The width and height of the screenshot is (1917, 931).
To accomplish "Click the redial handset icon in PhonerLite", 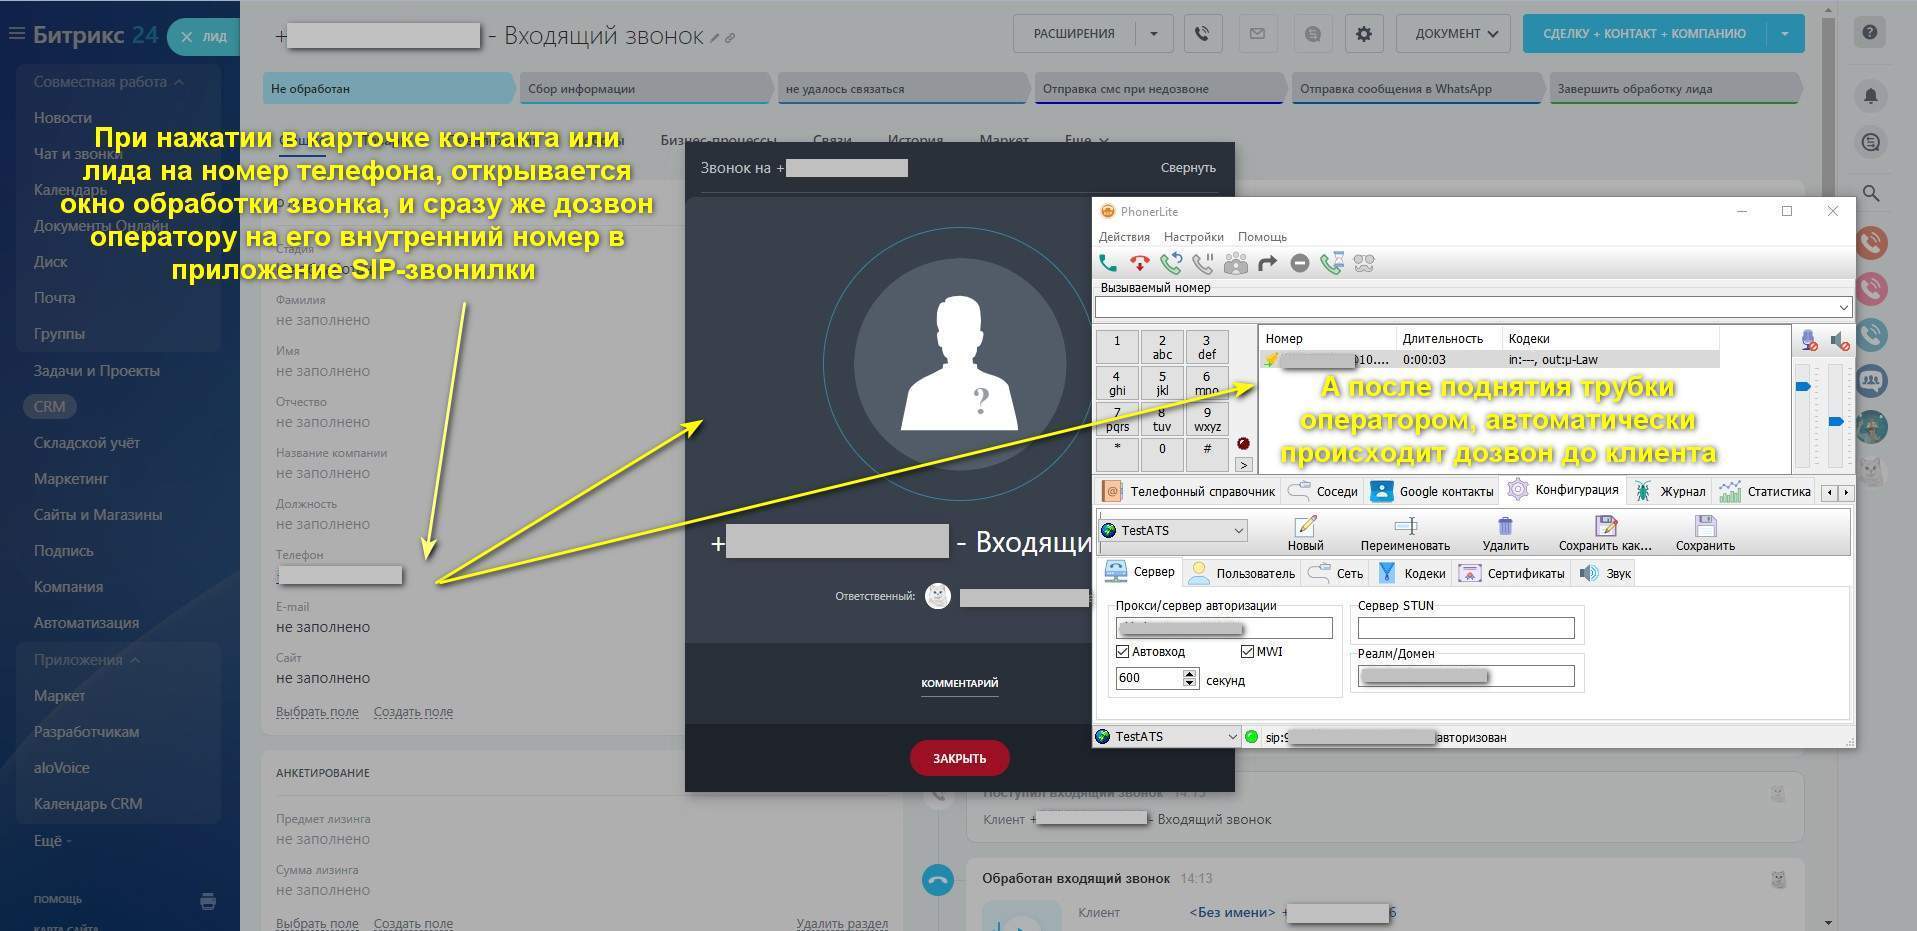I will pos(1171,263).
